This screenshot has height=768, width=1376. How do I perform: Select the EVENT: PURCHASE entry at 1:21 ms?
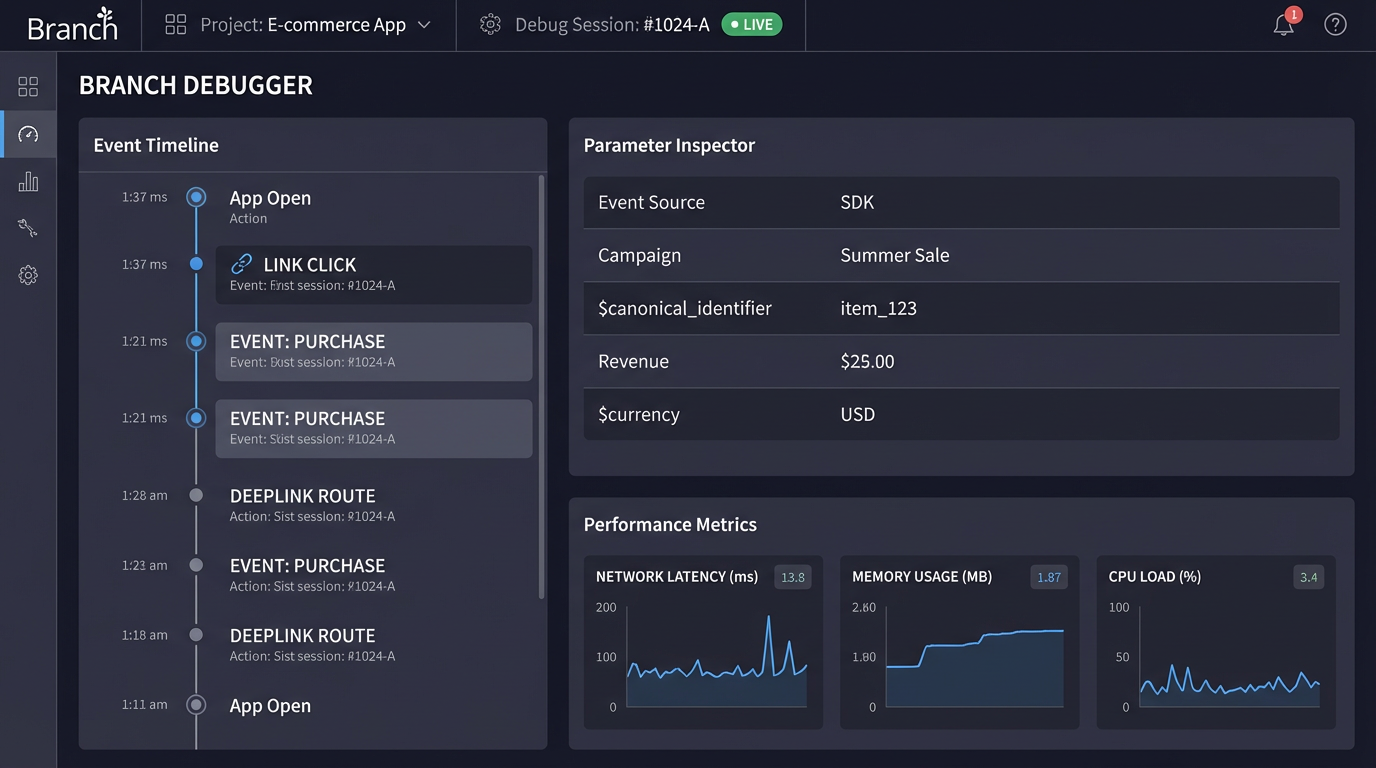(x=374, y=351)
